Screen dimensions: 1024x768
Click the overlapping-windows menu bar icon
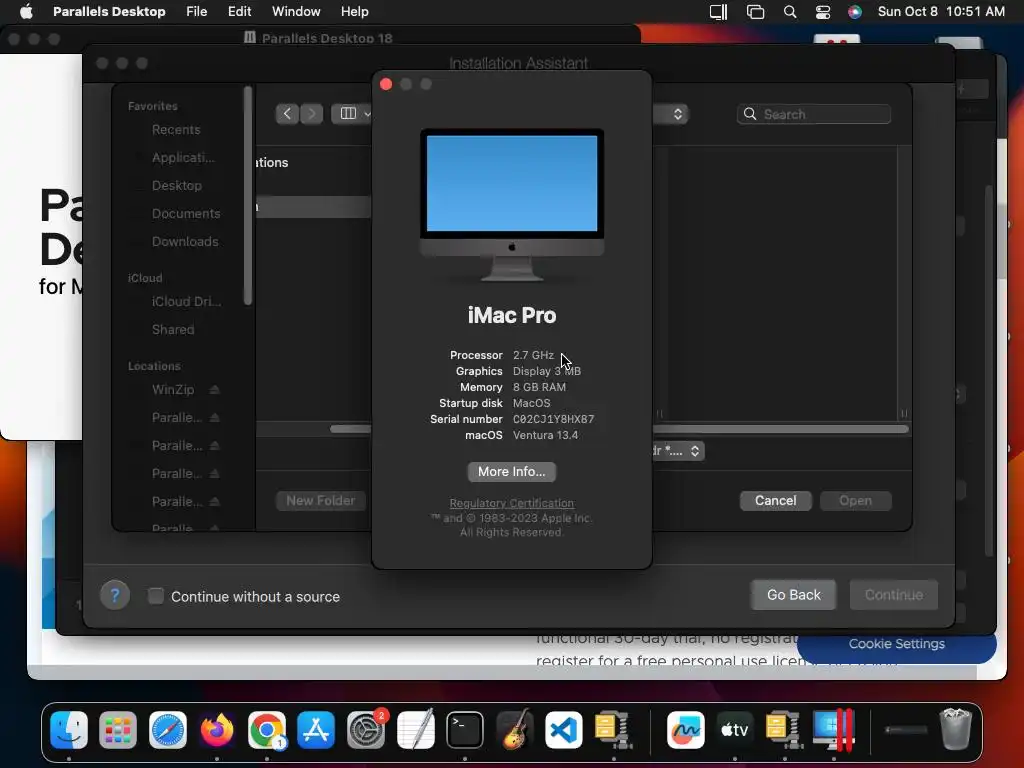(756, 11)
